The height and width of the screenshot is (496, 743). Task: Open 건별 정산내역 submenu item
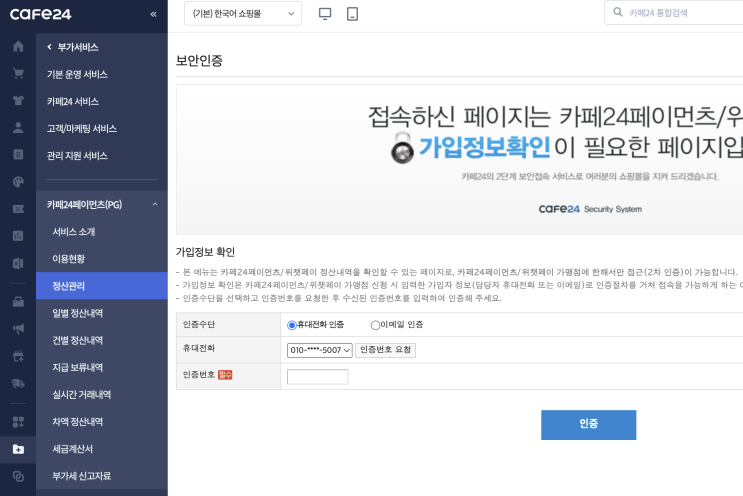(x=78, y=340)
